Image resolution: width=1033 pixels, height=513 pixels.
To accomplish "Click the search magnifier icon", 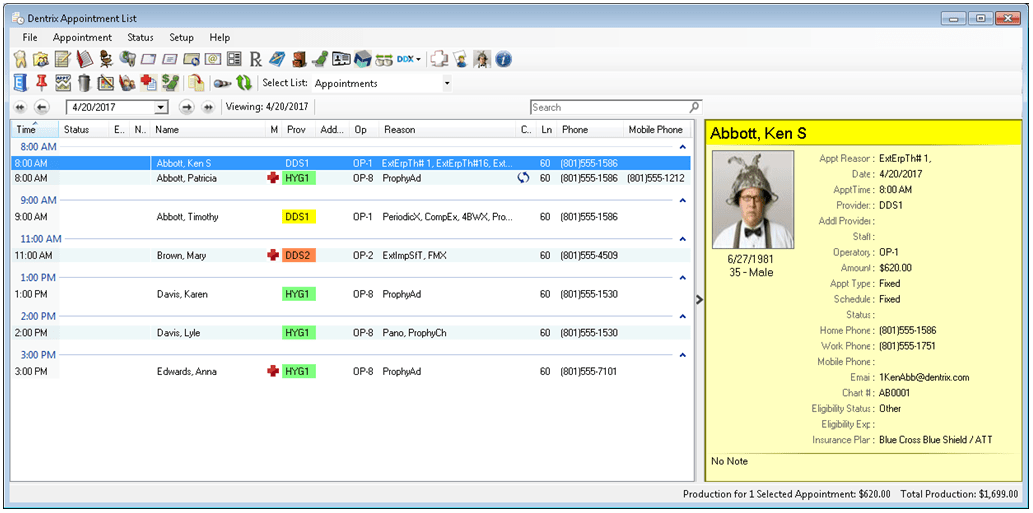I will pos(694,107).
